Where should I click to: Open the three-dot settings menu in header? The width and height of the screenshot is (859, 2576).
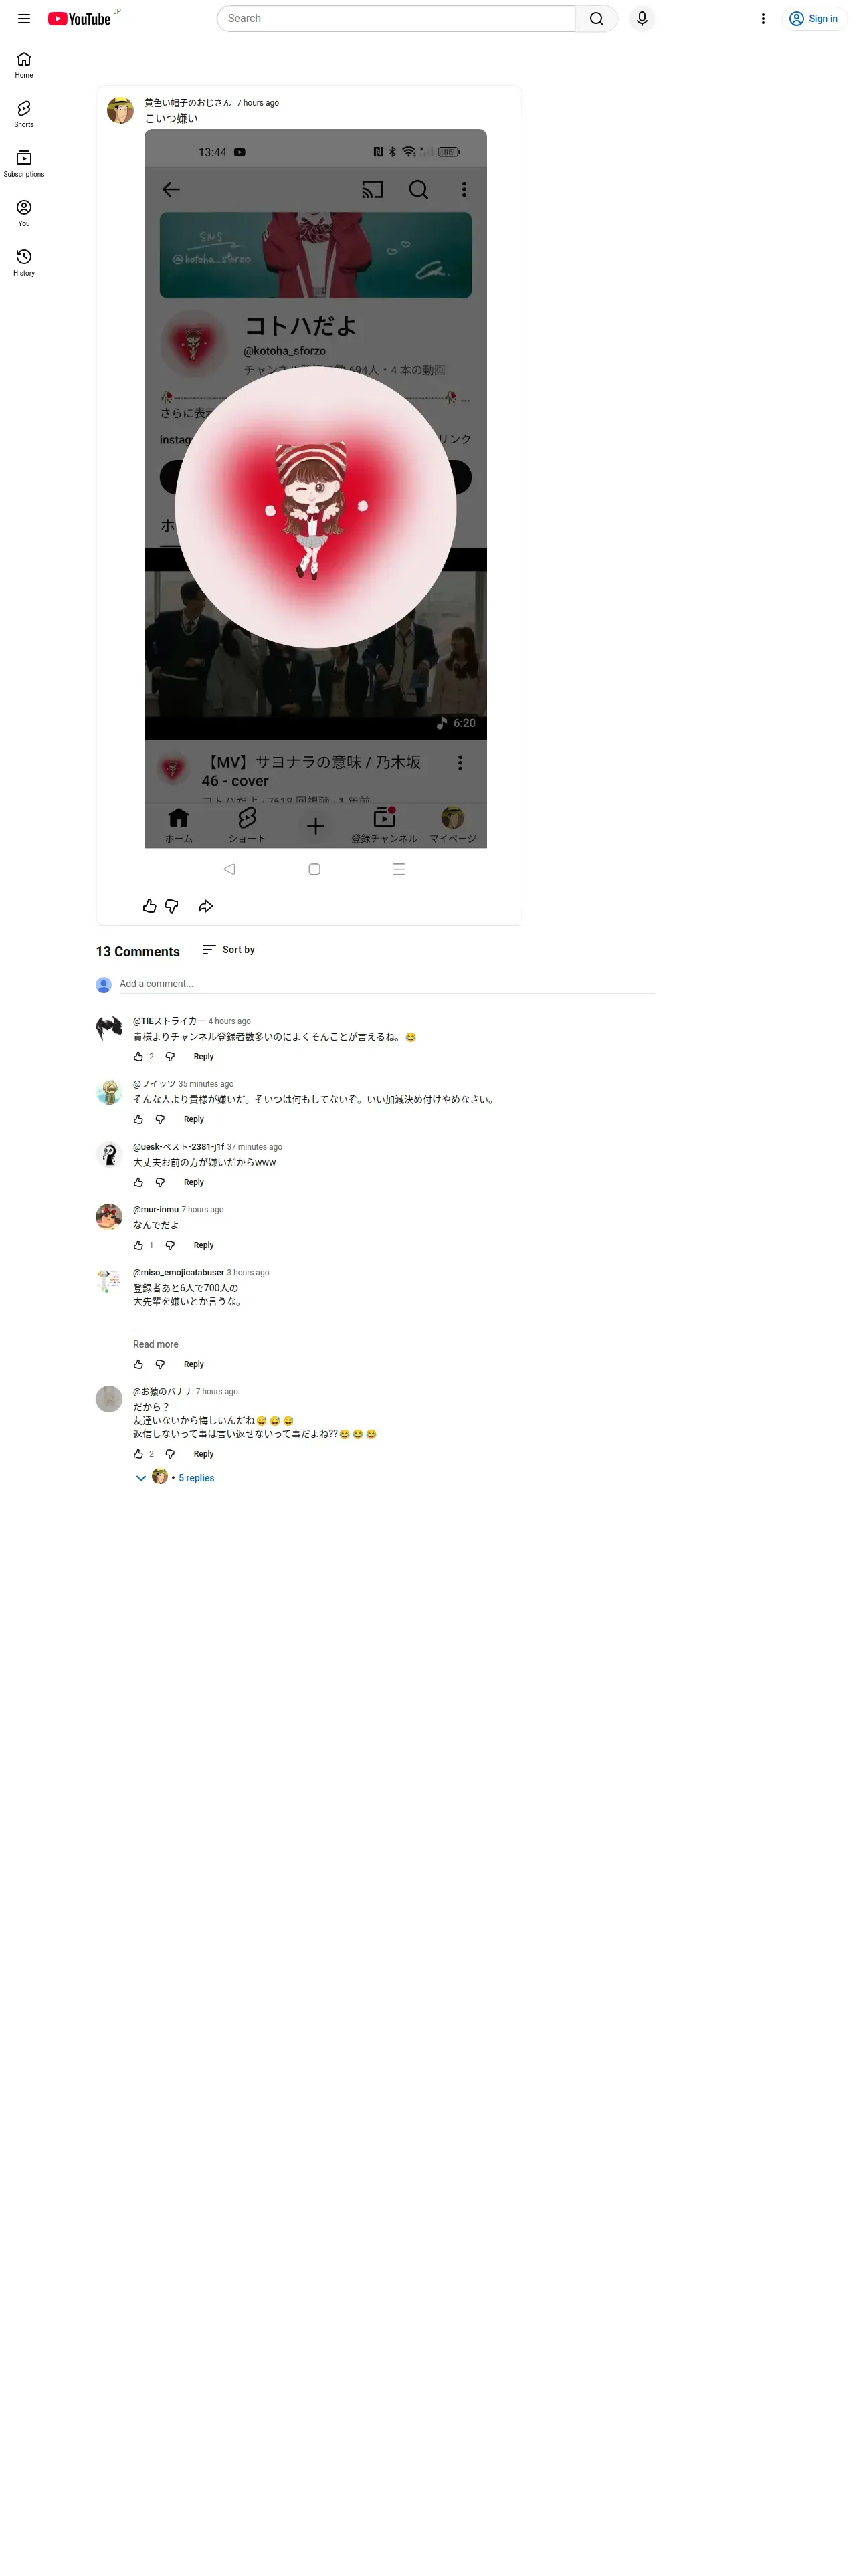[x=763, y=19]
